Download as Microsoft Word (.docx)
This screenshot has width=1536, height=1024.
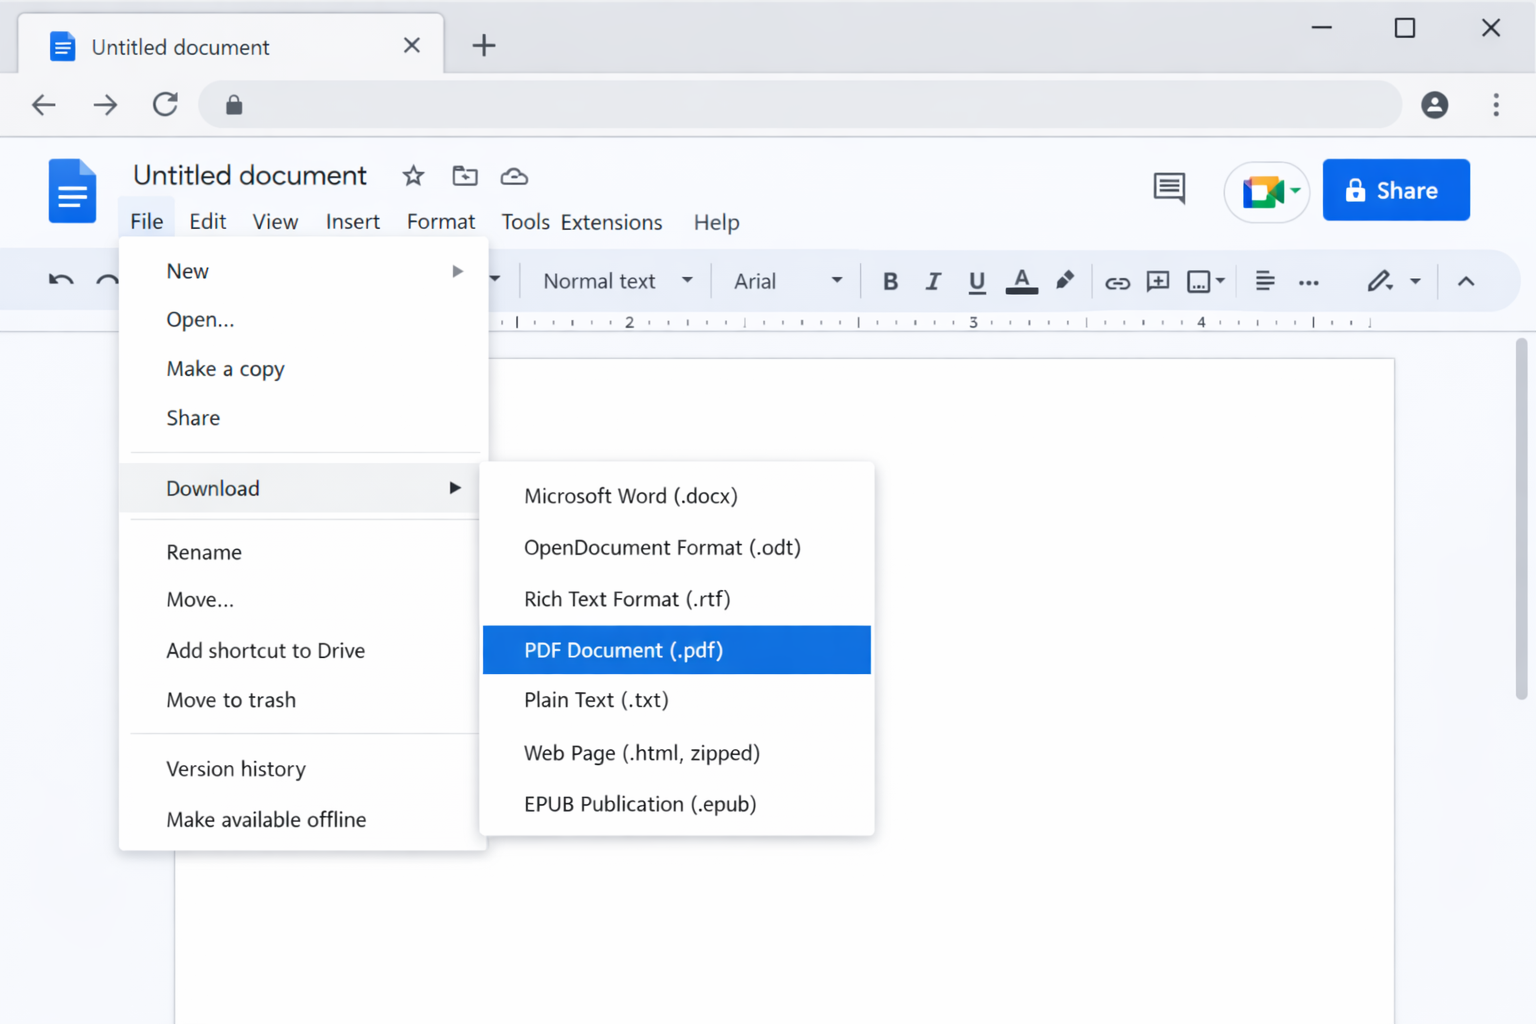[x=677, y=496]
